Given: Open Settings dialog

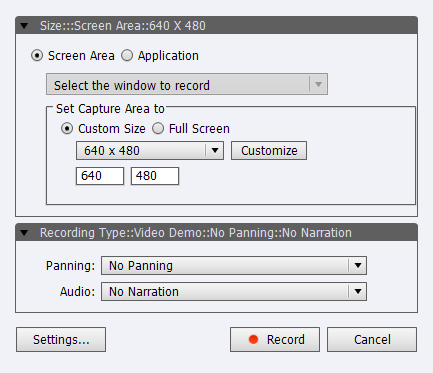Looking at the screenshot, I should 61,339.
